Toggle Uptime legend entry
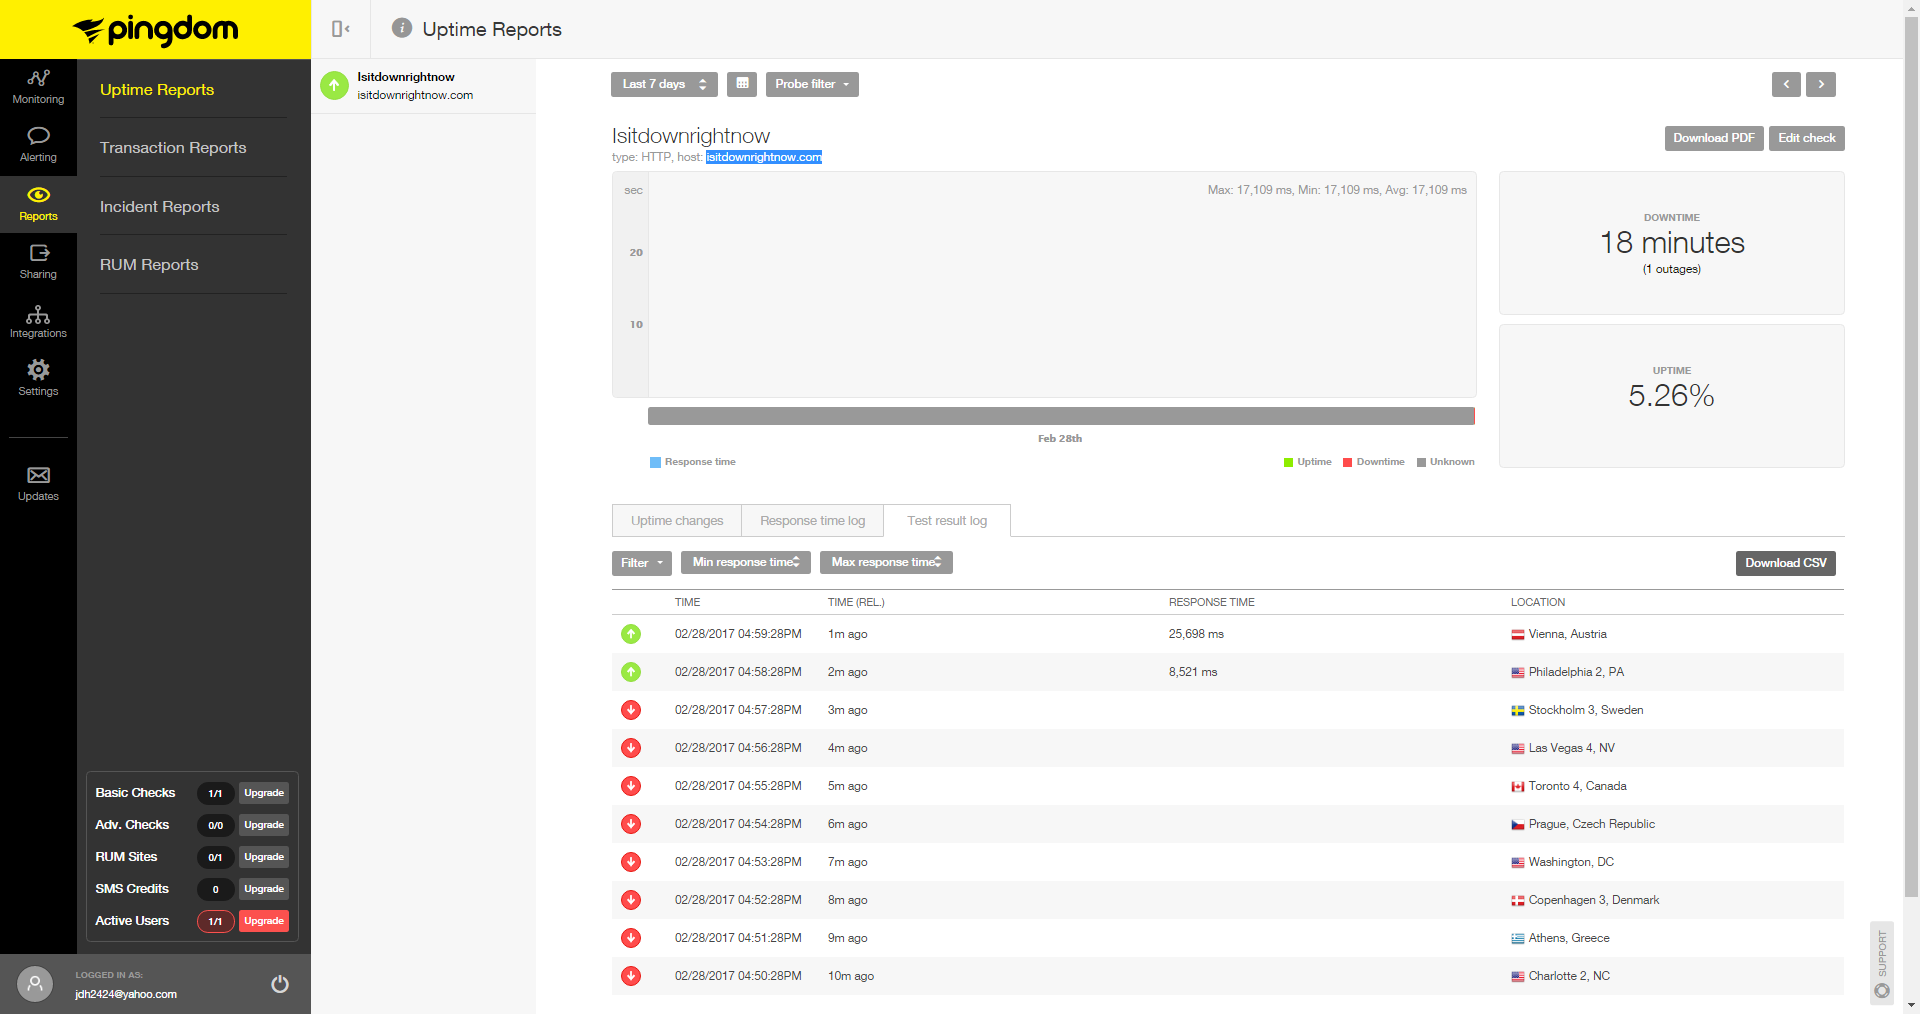 (x=1307, y=462)
